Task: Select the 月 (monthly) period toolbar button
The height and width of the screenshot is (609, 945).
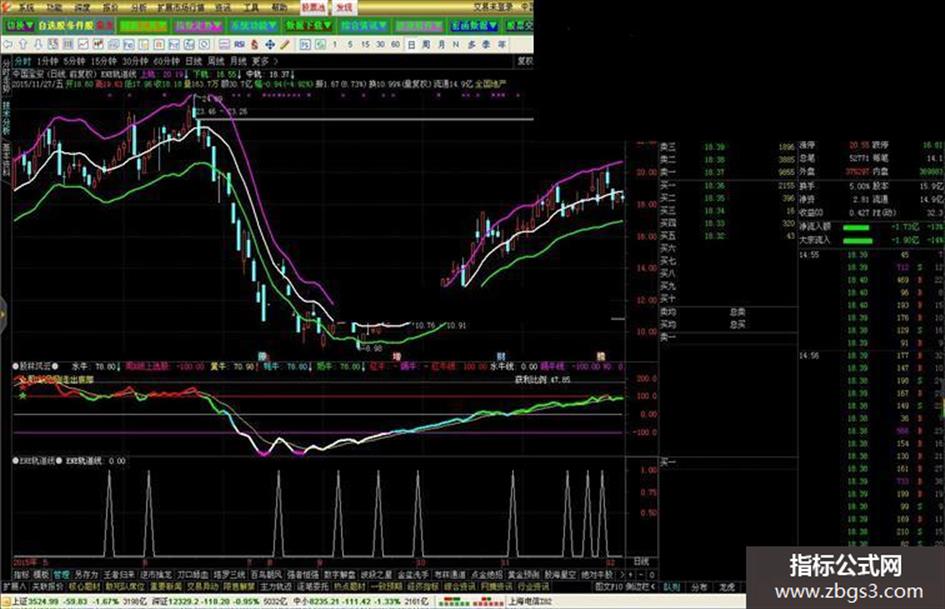Action: point(442,45)
